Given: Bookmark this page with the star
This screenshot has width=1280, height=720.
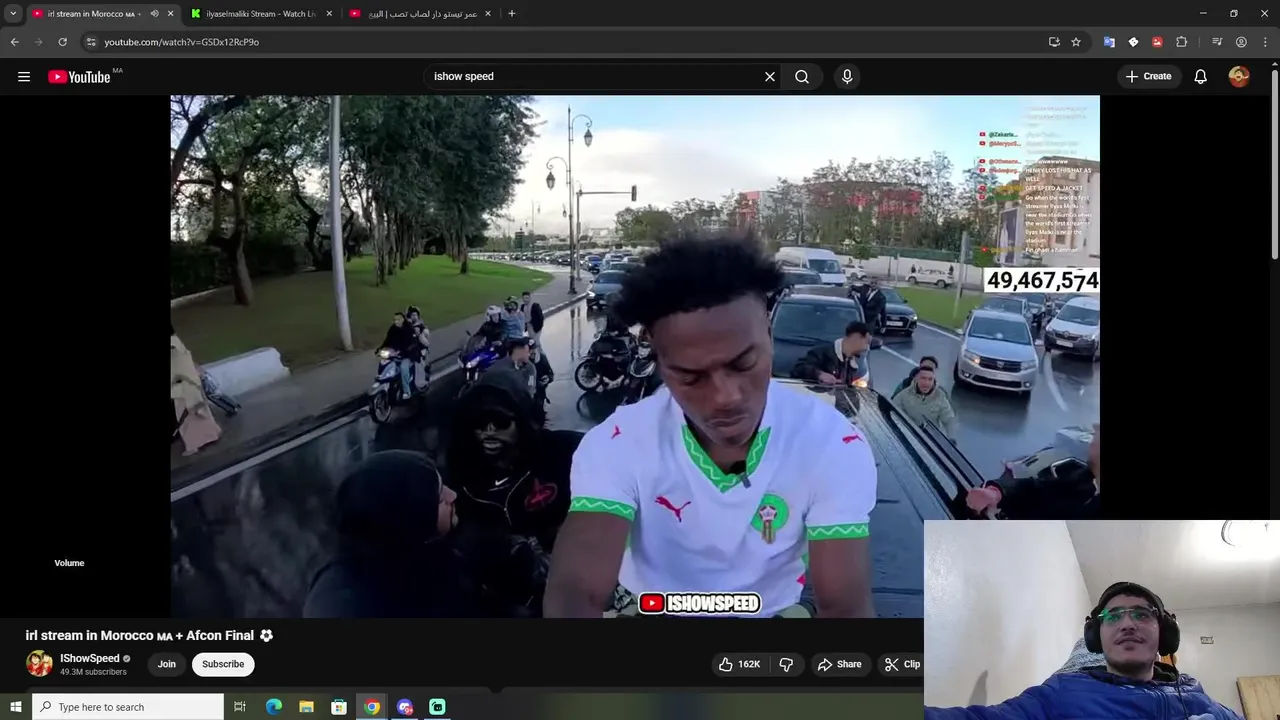Looking at the screenshot, I should point(1076,42).
